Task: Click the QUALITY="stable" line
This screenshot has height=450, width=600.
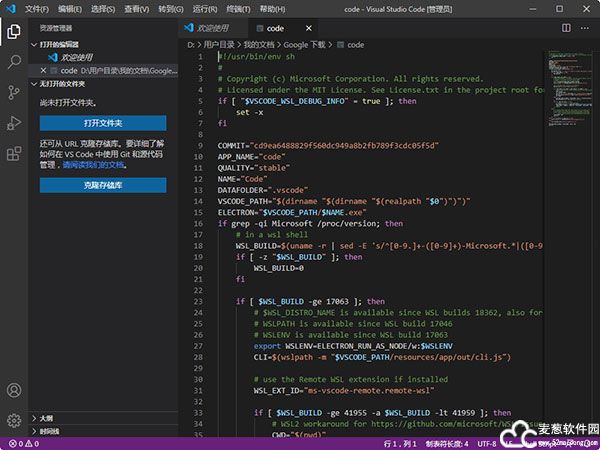Action: 254,168
